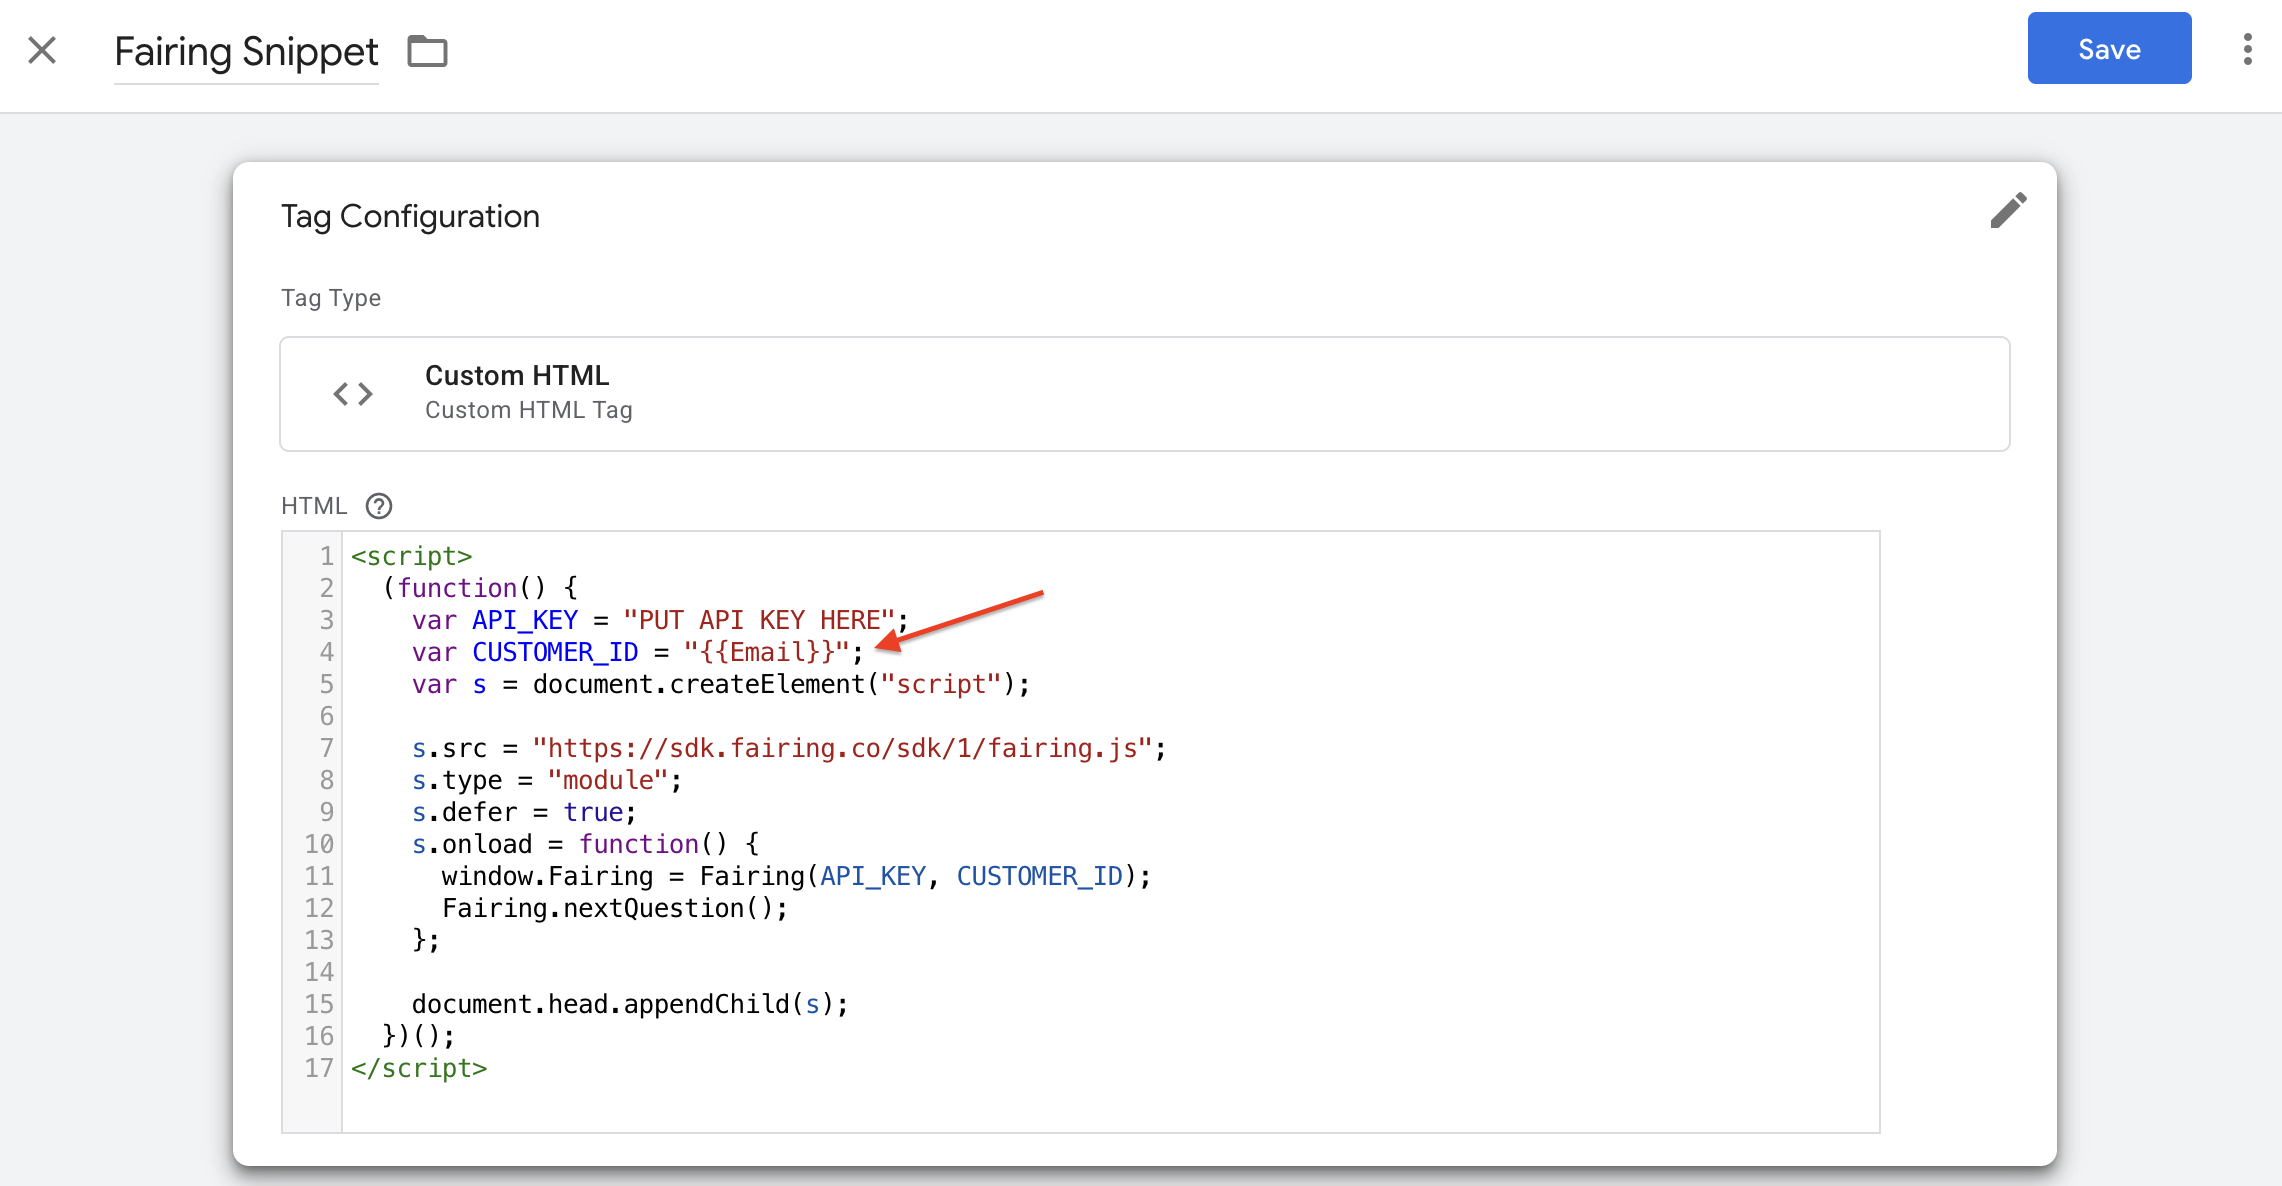This screenshot has height=1186, width=2282.
Task: Click the pencil edit icon in Tag Configuration
Action: pyautogui.click(x=2007, y=210)
